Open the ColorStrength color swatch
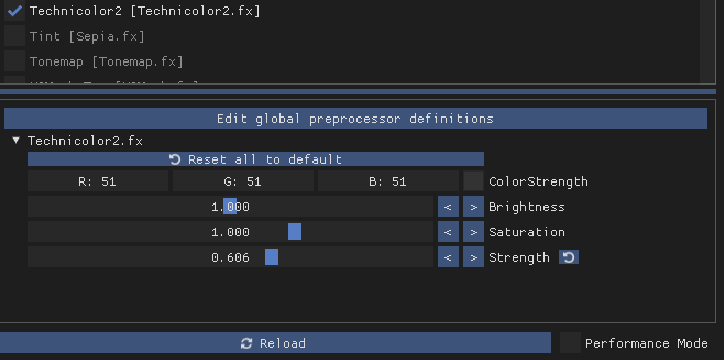This screenshot has width=724, height=360. click(473, 181)
